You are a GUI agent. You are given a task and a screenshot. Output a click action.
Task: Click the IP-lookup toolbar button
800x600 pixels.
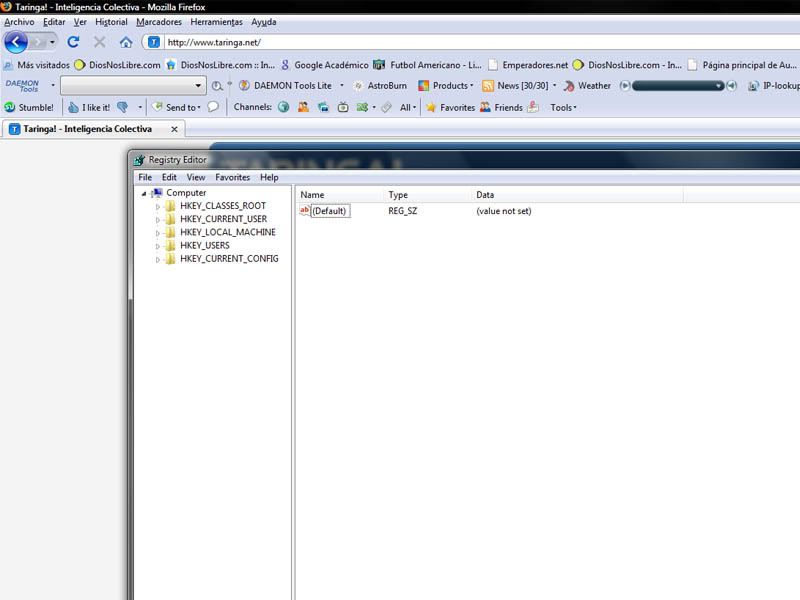(773, 86)
